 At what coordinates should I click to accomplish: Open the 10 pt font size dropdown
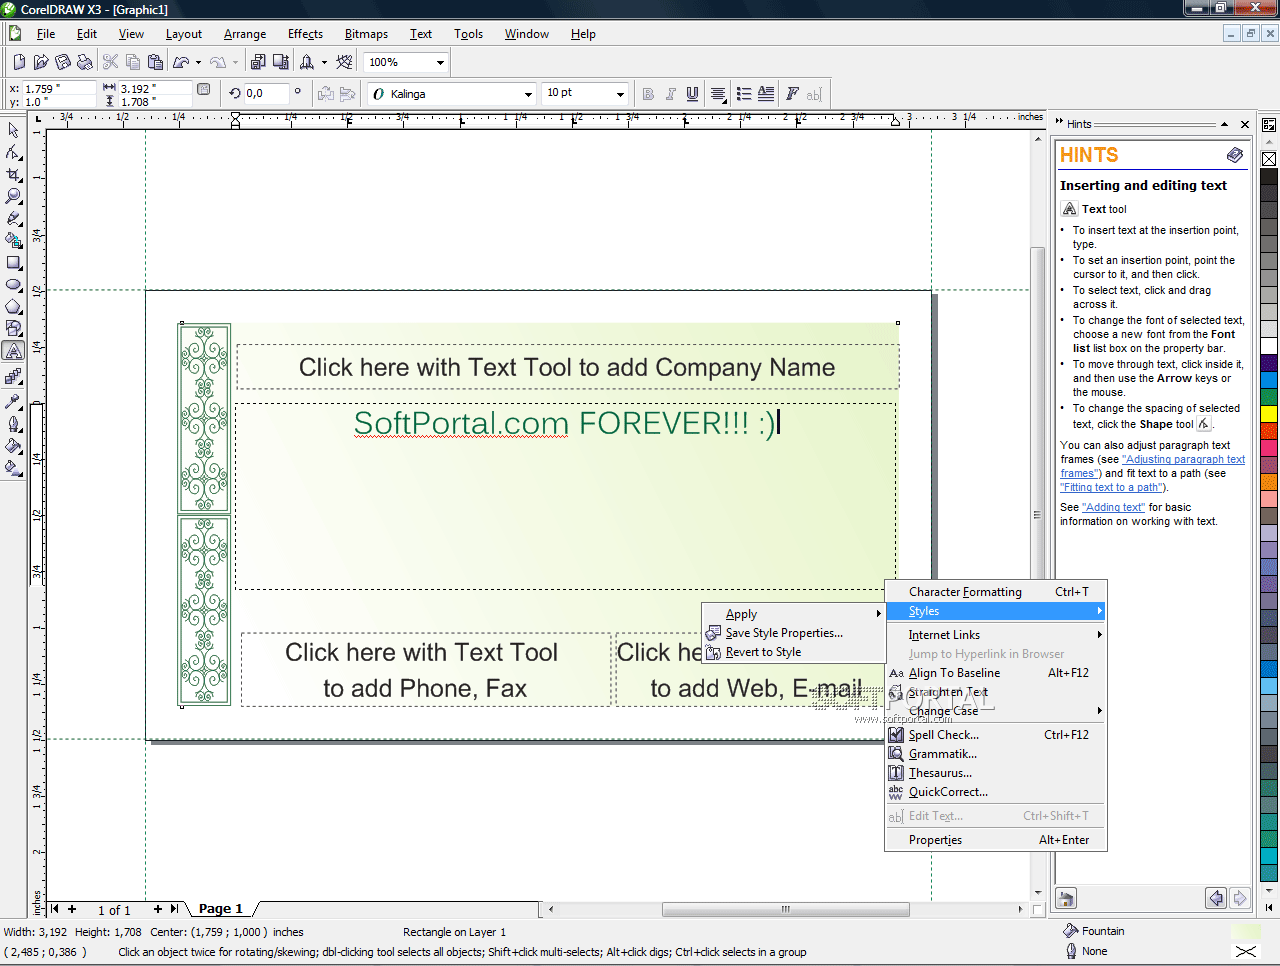click(x=620, y=94)
